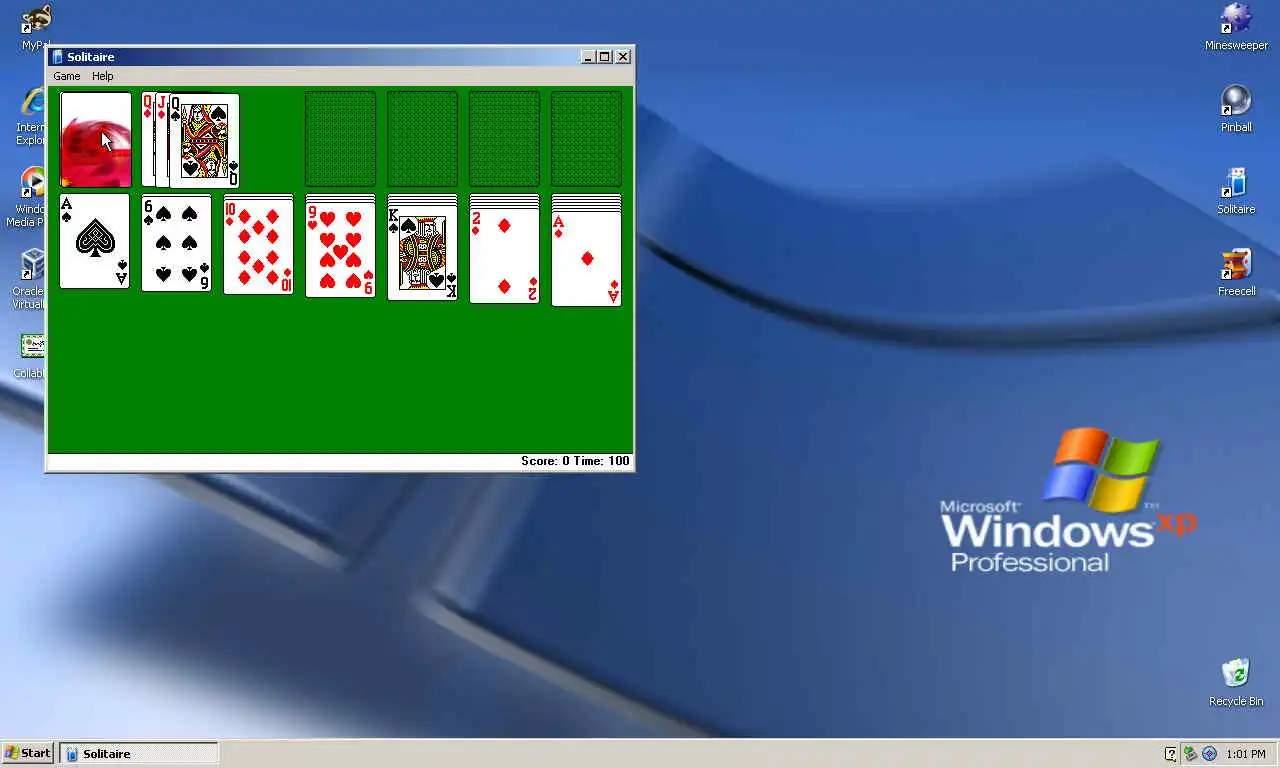The width and height of the screenshot is (1280, 768).
Task: Click the 6 of spades card
Action: 177,243
